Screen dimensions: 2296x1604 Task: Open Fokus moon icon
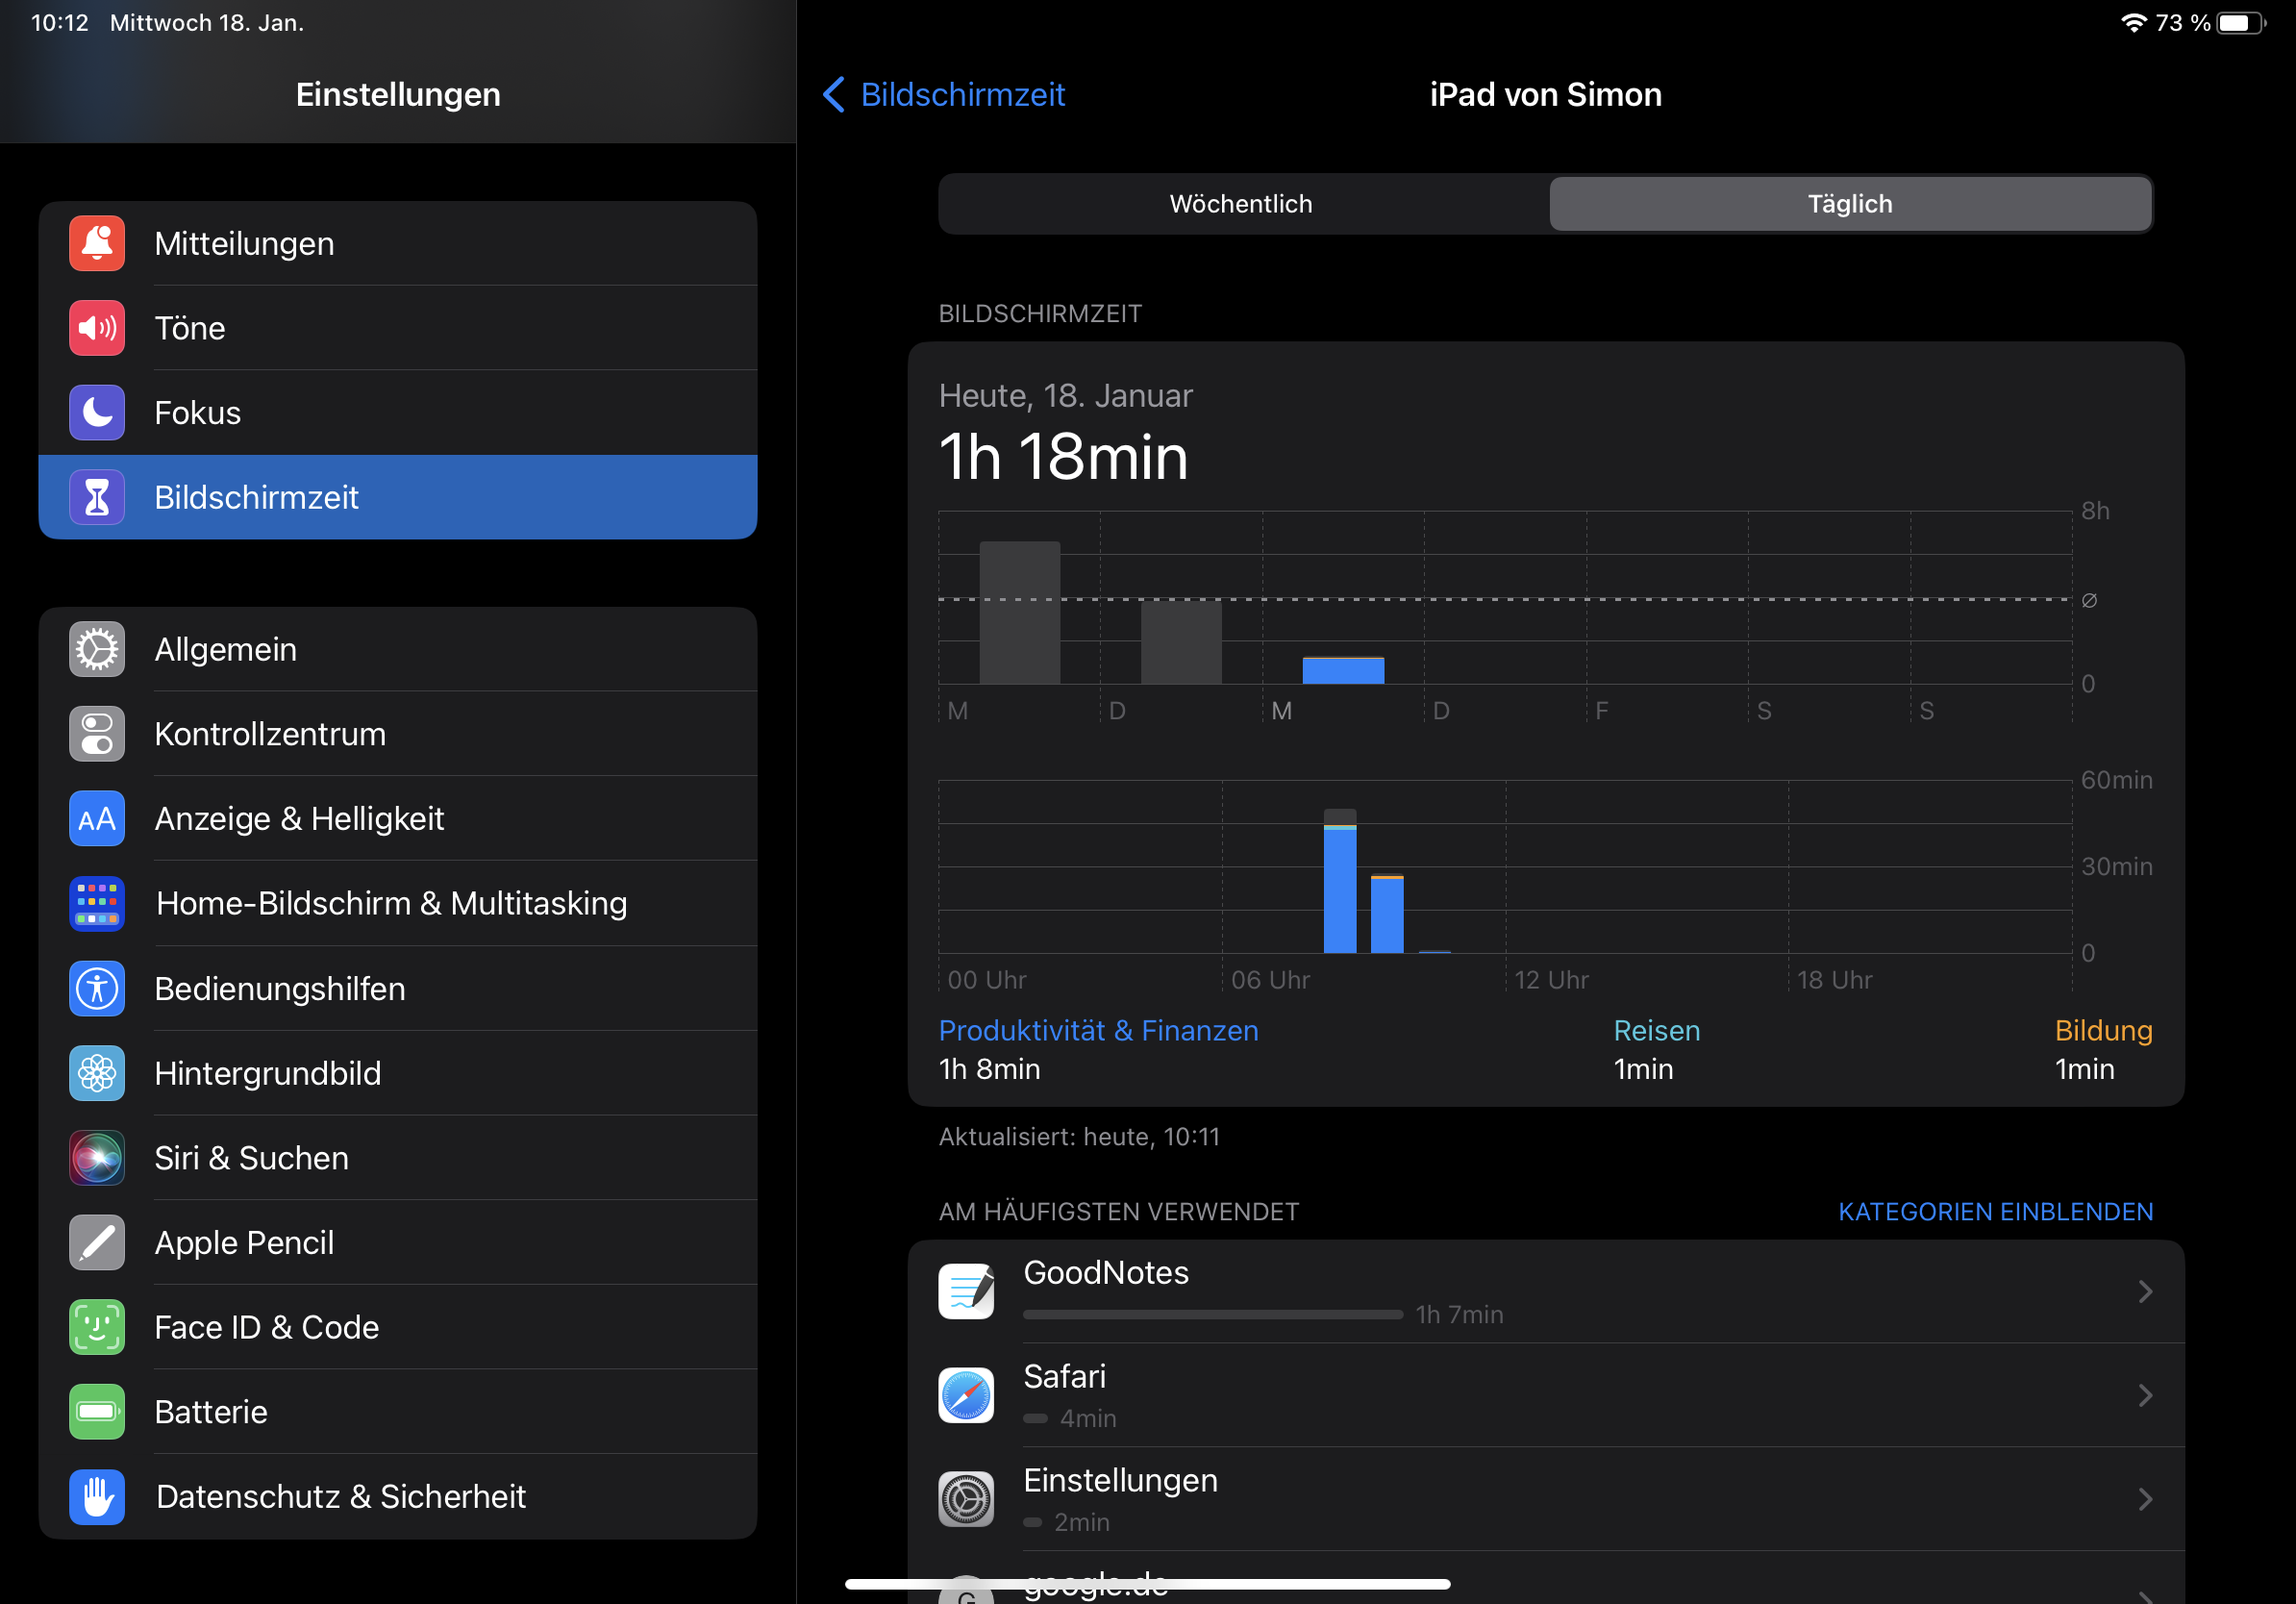[97, 413]
